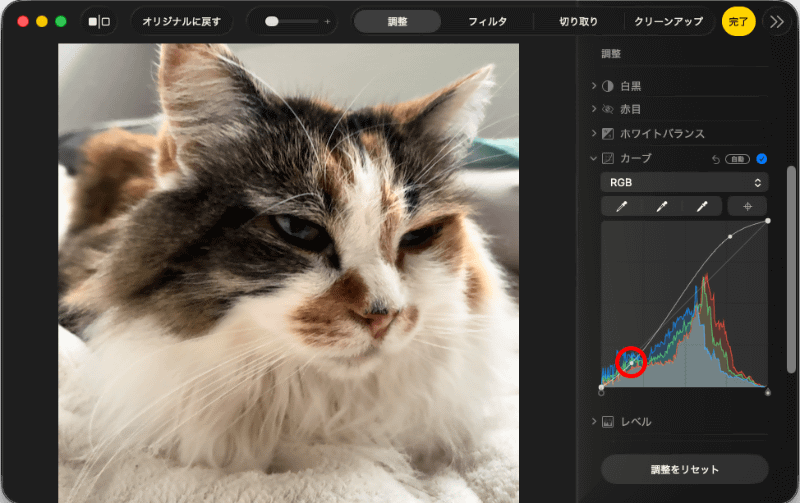Viewport: 800px width, 503px height.
Task: Select the white point eyedropper
Action: 702,207
